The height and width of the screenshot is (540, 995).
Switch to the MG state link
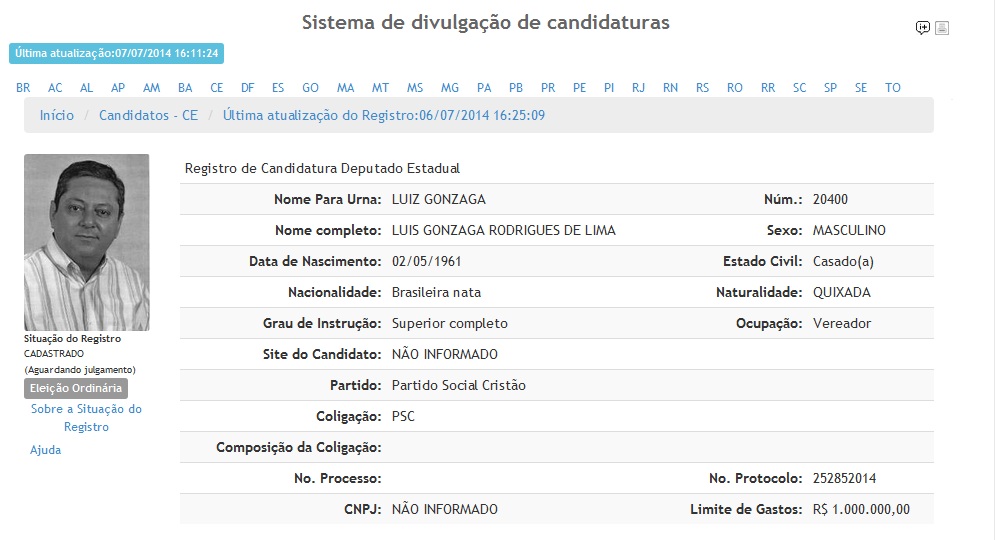point(450,88)
